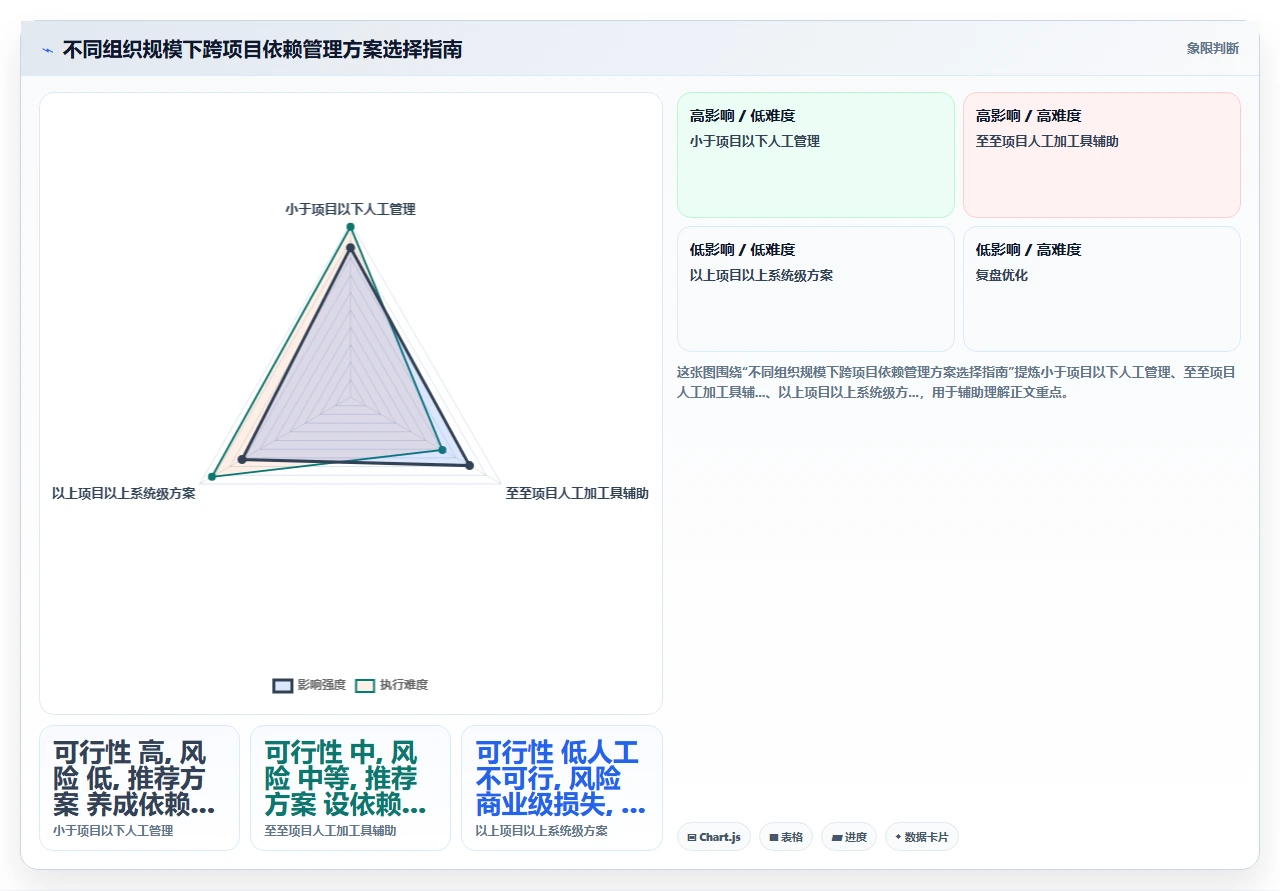Open the 高影响 / 低难度 quadrant card
The height and width of the screenshot is (891, 1280).
pyautogui.click(x=816, y=155)
